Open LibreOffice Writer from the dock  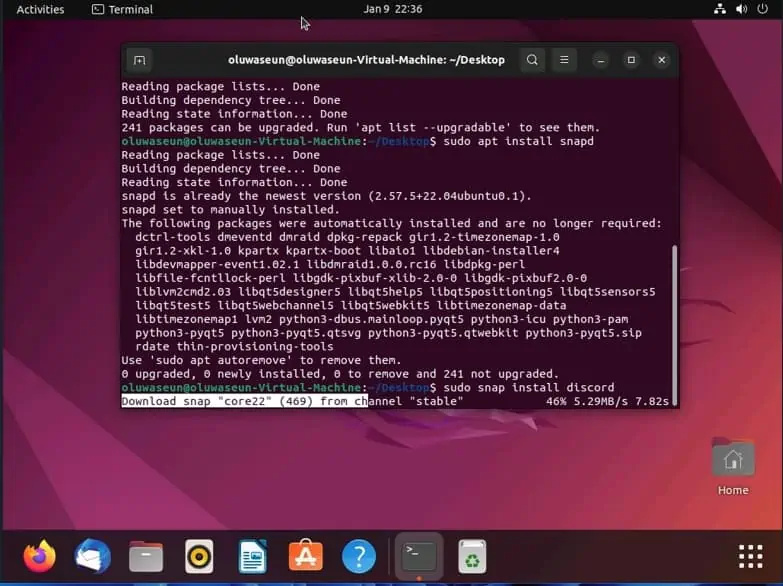pyautogui.click(x=253, y=556)
